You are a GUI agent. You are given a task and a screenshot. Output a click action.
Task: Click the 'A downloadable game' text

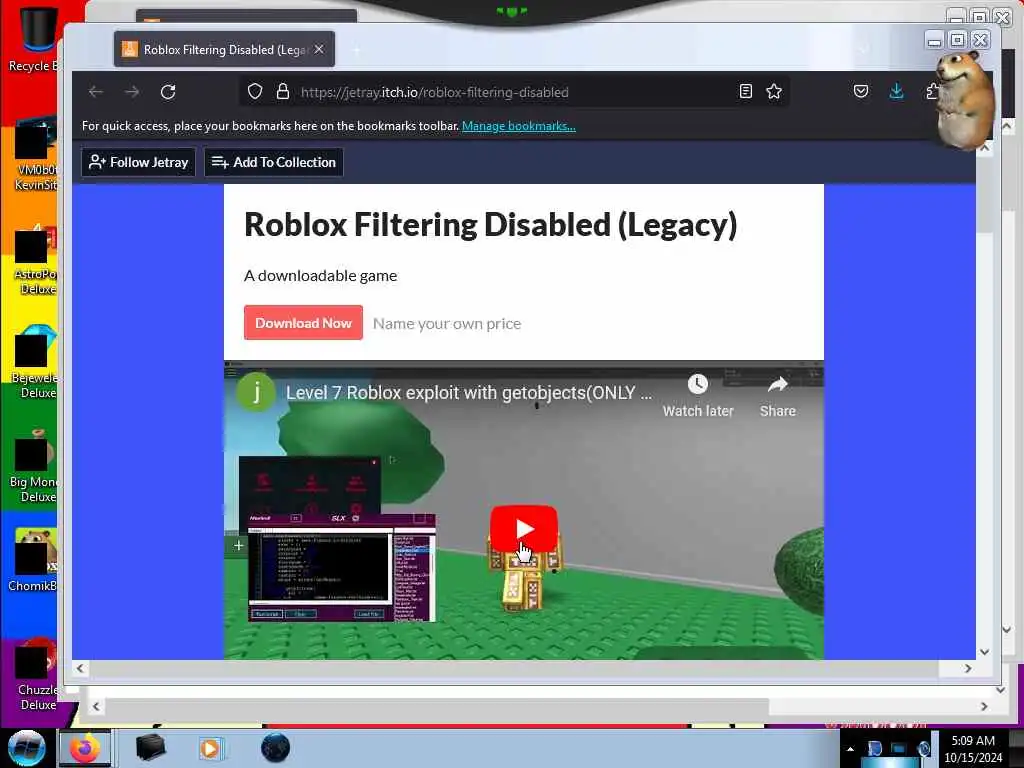(x=320, y=276)
